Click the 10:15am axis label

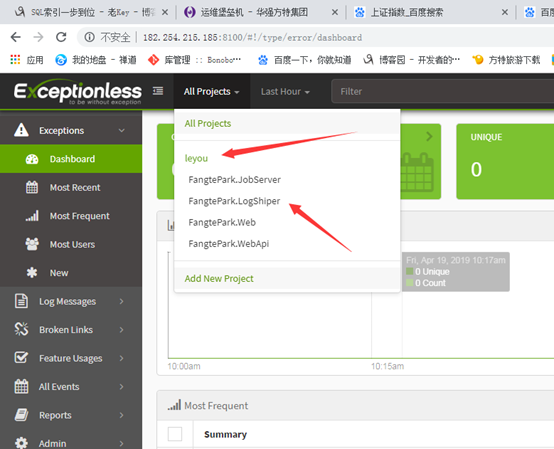(387, 366)
